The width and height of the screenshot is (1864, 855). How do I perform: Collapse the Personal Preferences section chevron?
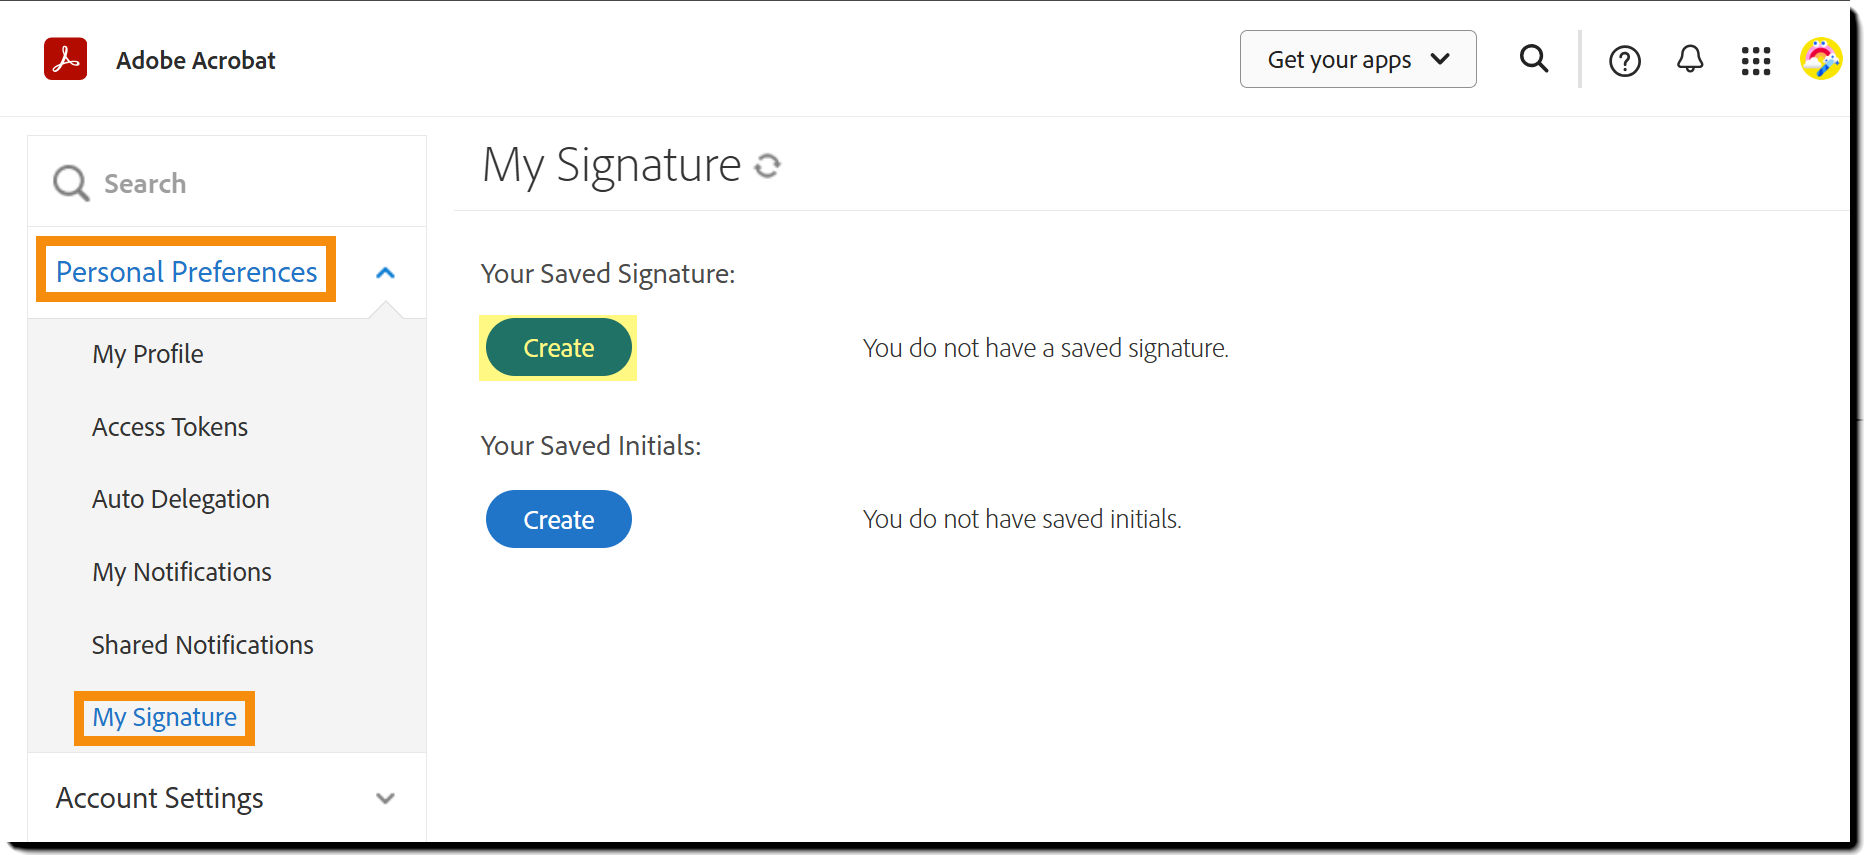coord(385,272)
